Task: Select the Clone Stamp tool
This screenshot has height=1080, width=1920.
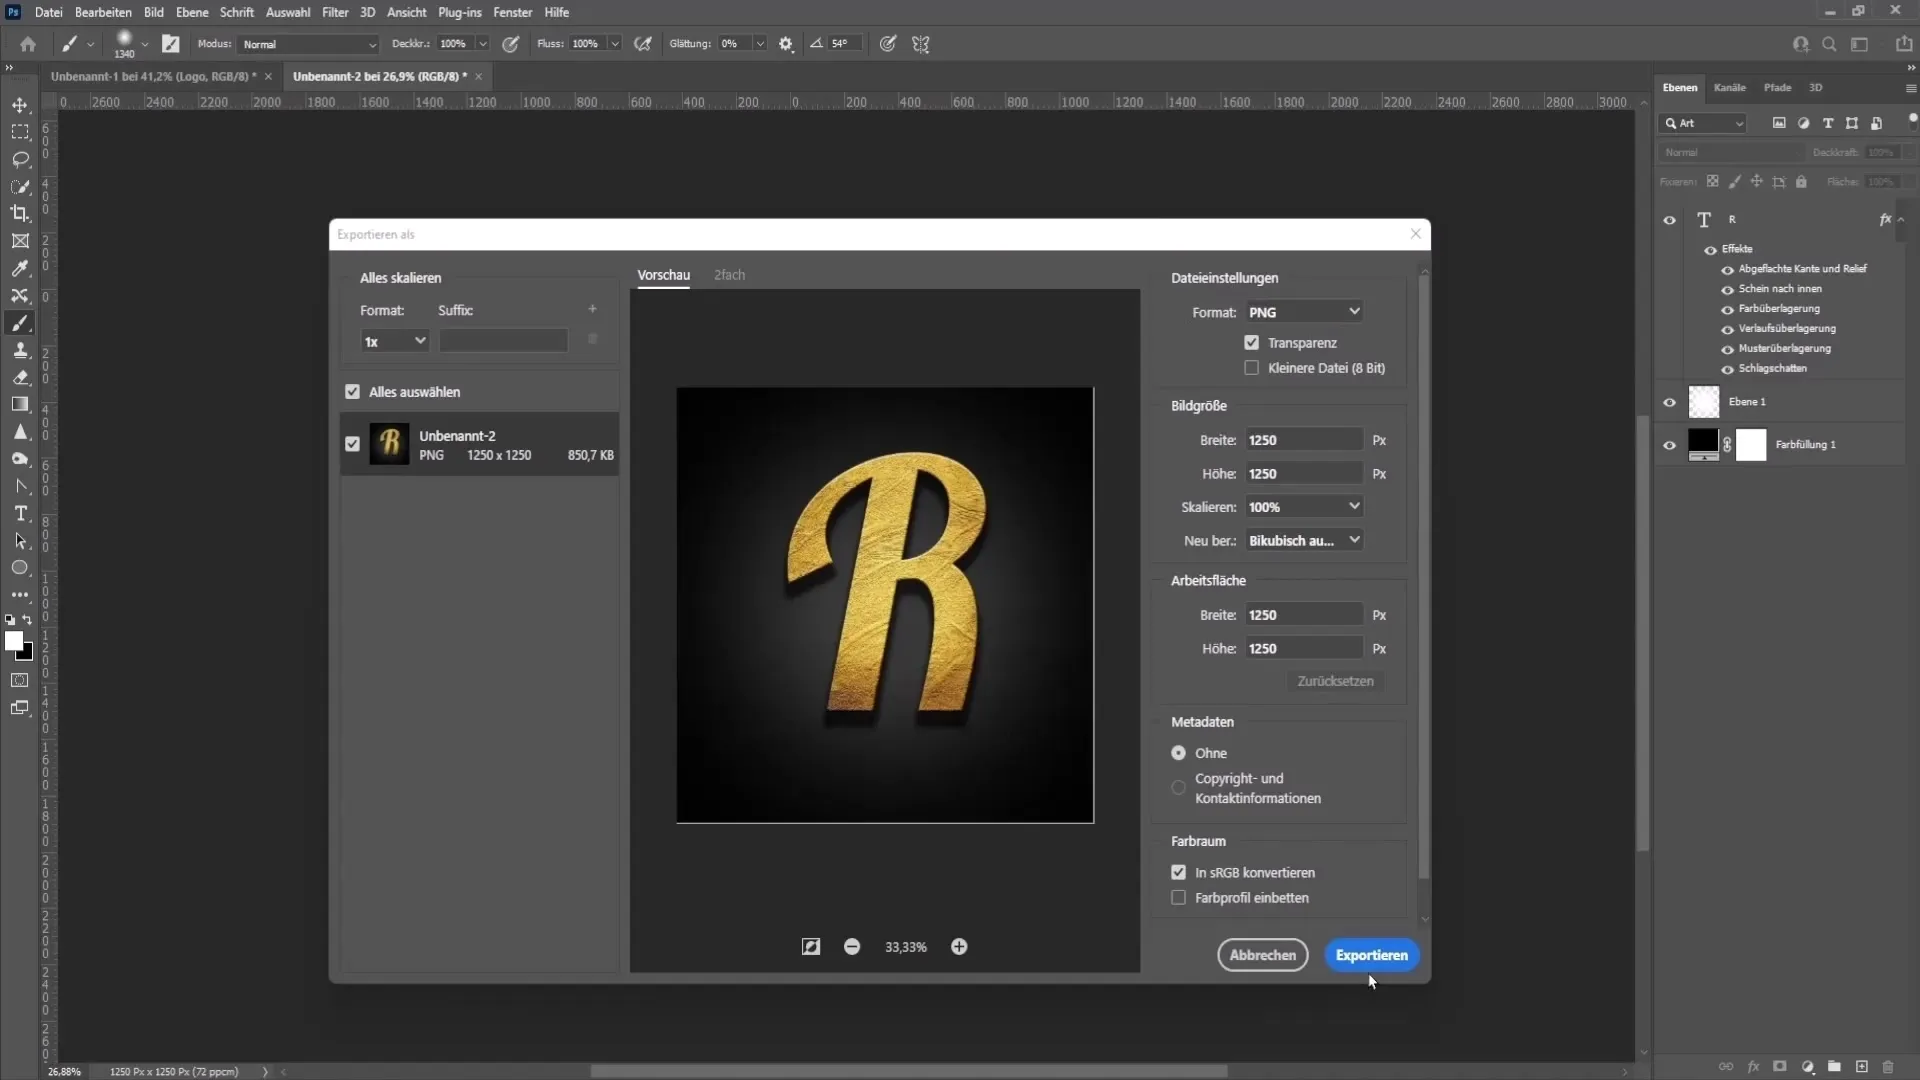Action: (20, 350)
